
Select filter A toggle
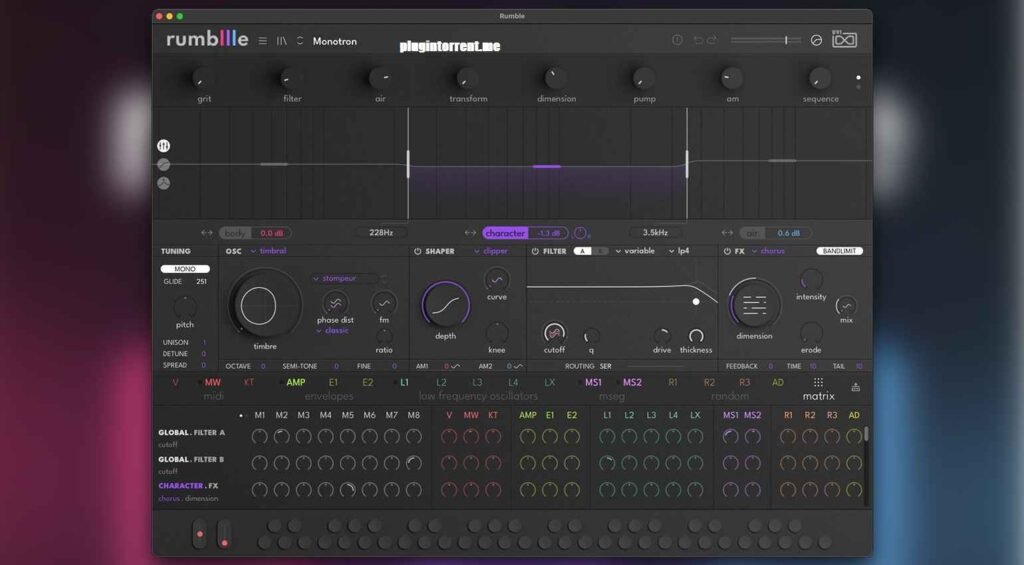(582, 251)
